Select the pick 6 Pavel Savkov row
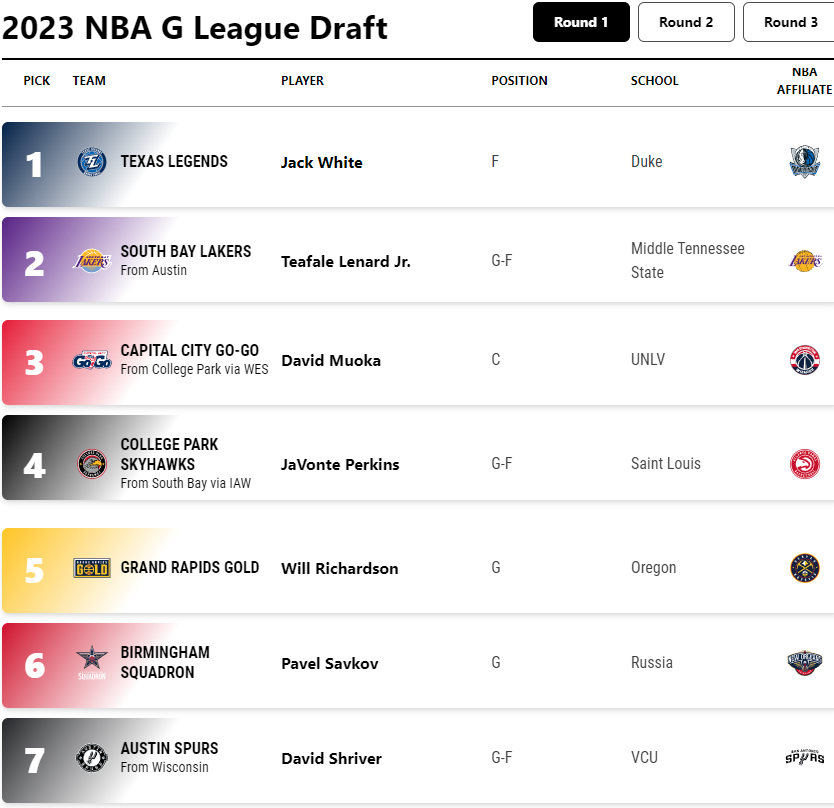Image resolution: width=834 pixels, height=808 pixels. coord(418,665)
